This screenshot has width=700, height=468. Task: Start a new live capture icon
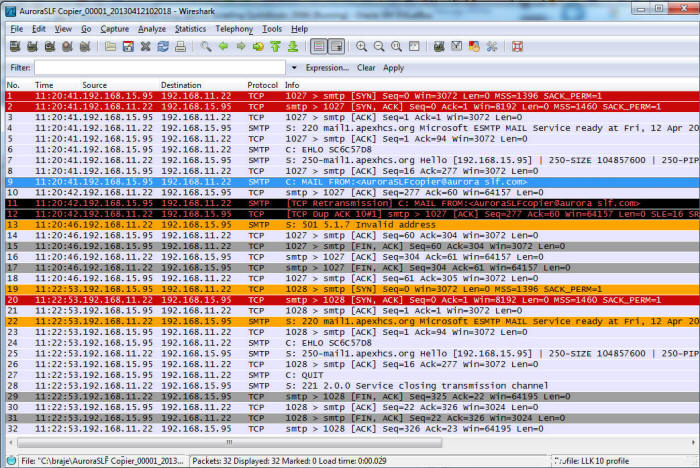50,46
